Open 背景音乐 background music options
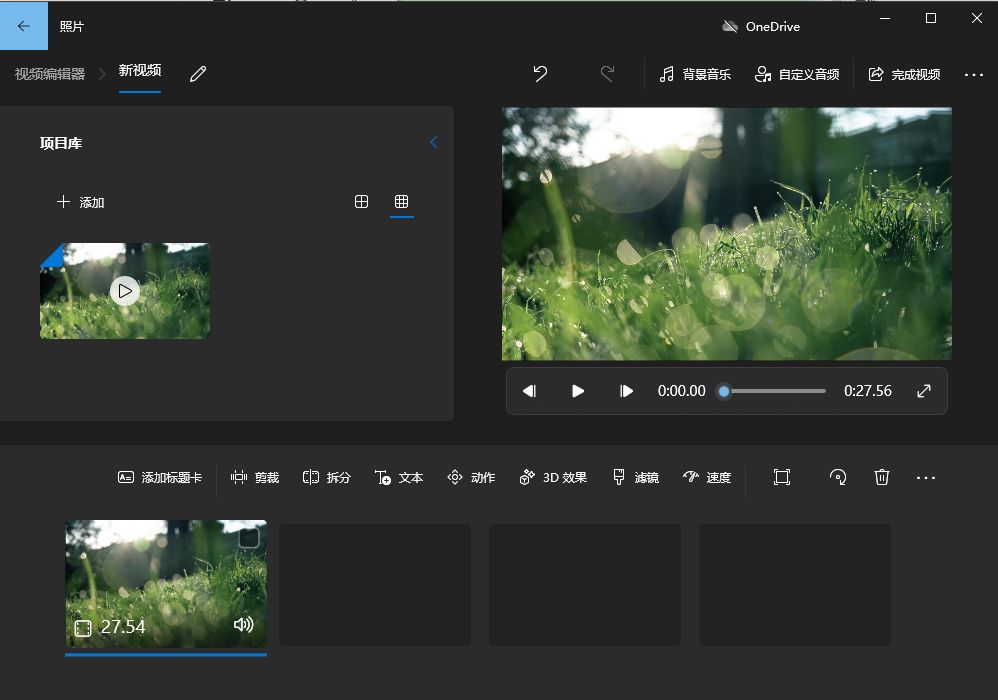The image size is (998, 700). pos(694,74)
